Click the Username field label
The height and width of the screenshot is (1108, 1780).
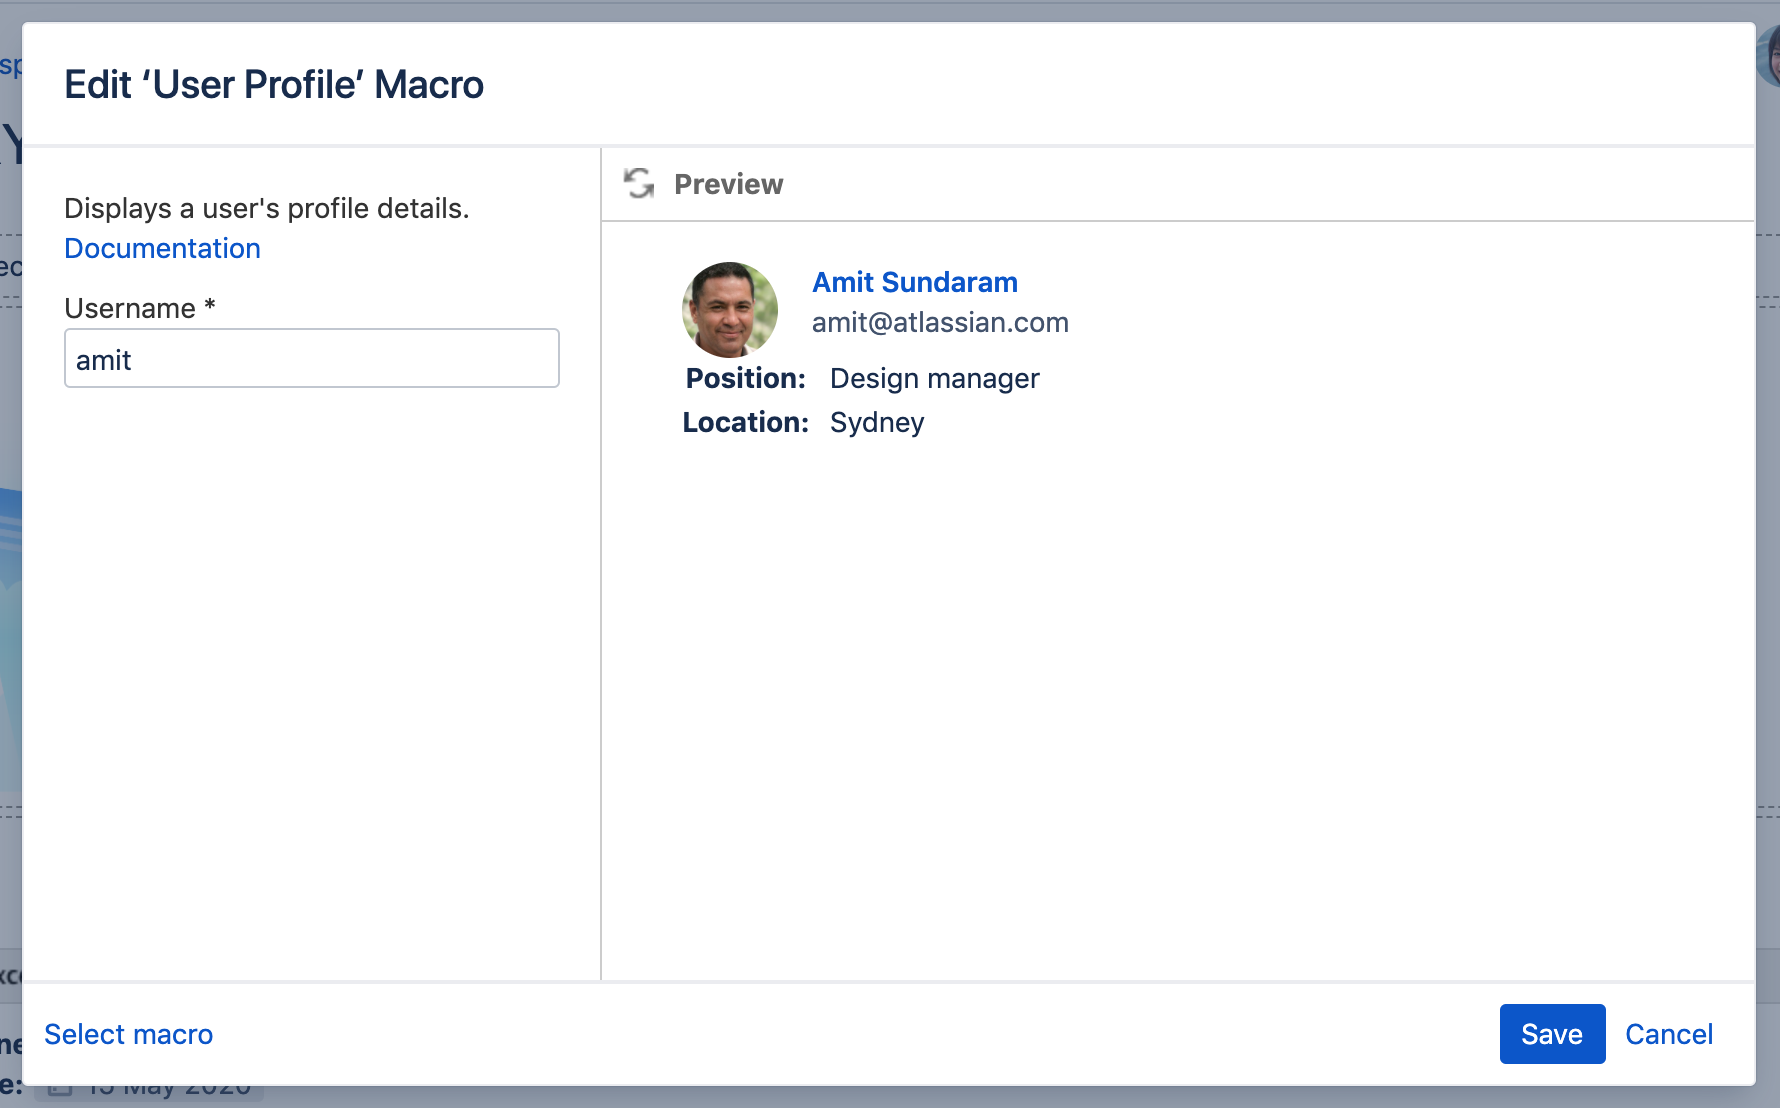pyautogui.click(x=130, y=308)
